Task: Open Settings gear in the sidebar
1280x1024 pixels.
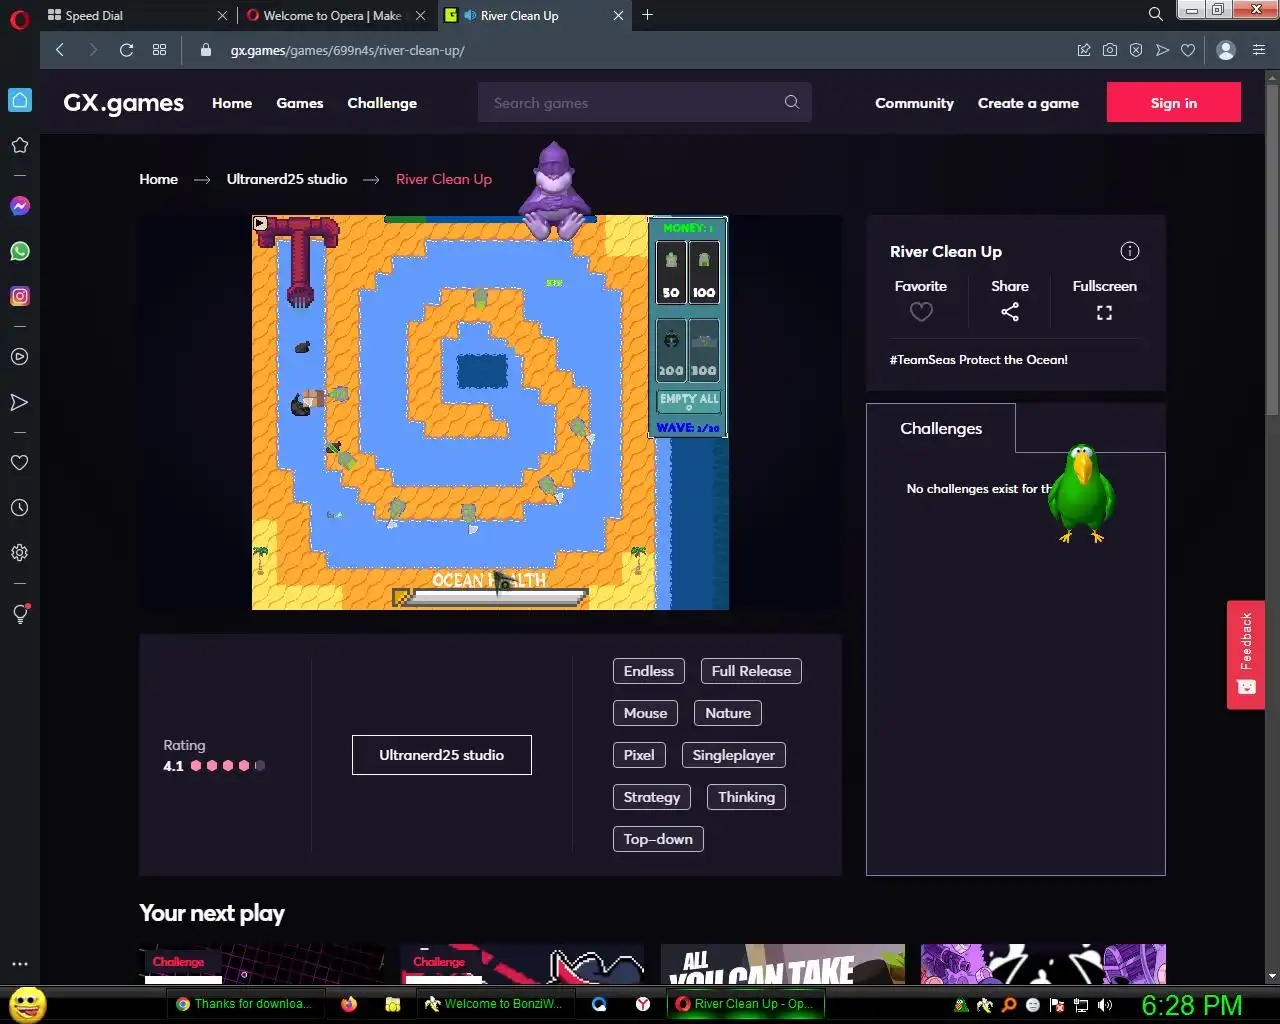Action: (x=19, y=553)
